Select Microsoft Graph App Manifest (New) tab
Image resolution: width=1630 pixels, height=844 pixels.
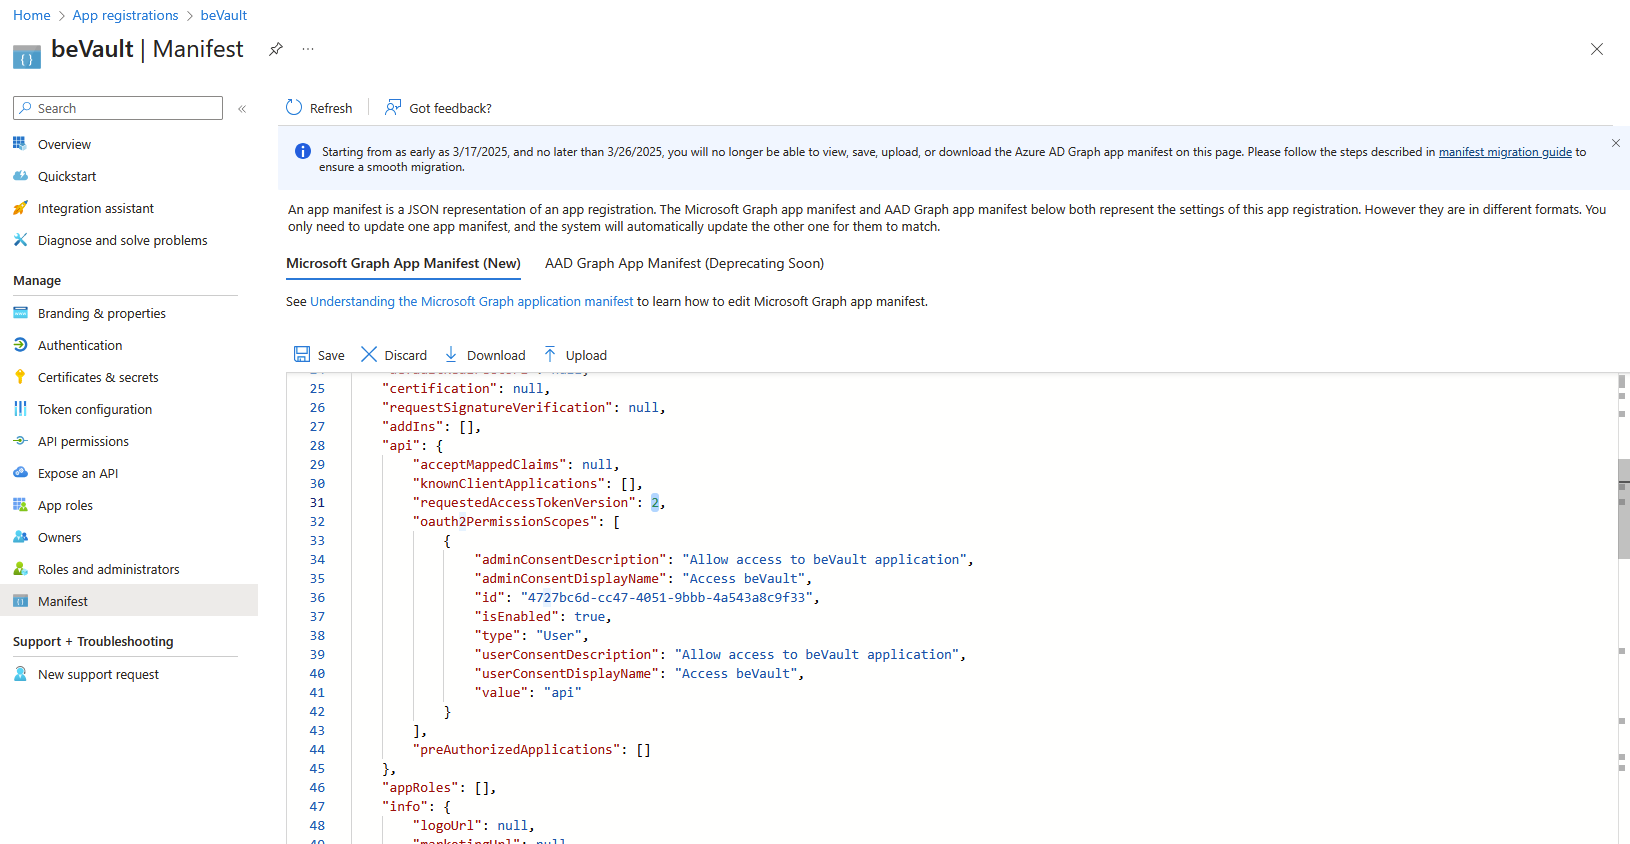[x=403, y=264]
